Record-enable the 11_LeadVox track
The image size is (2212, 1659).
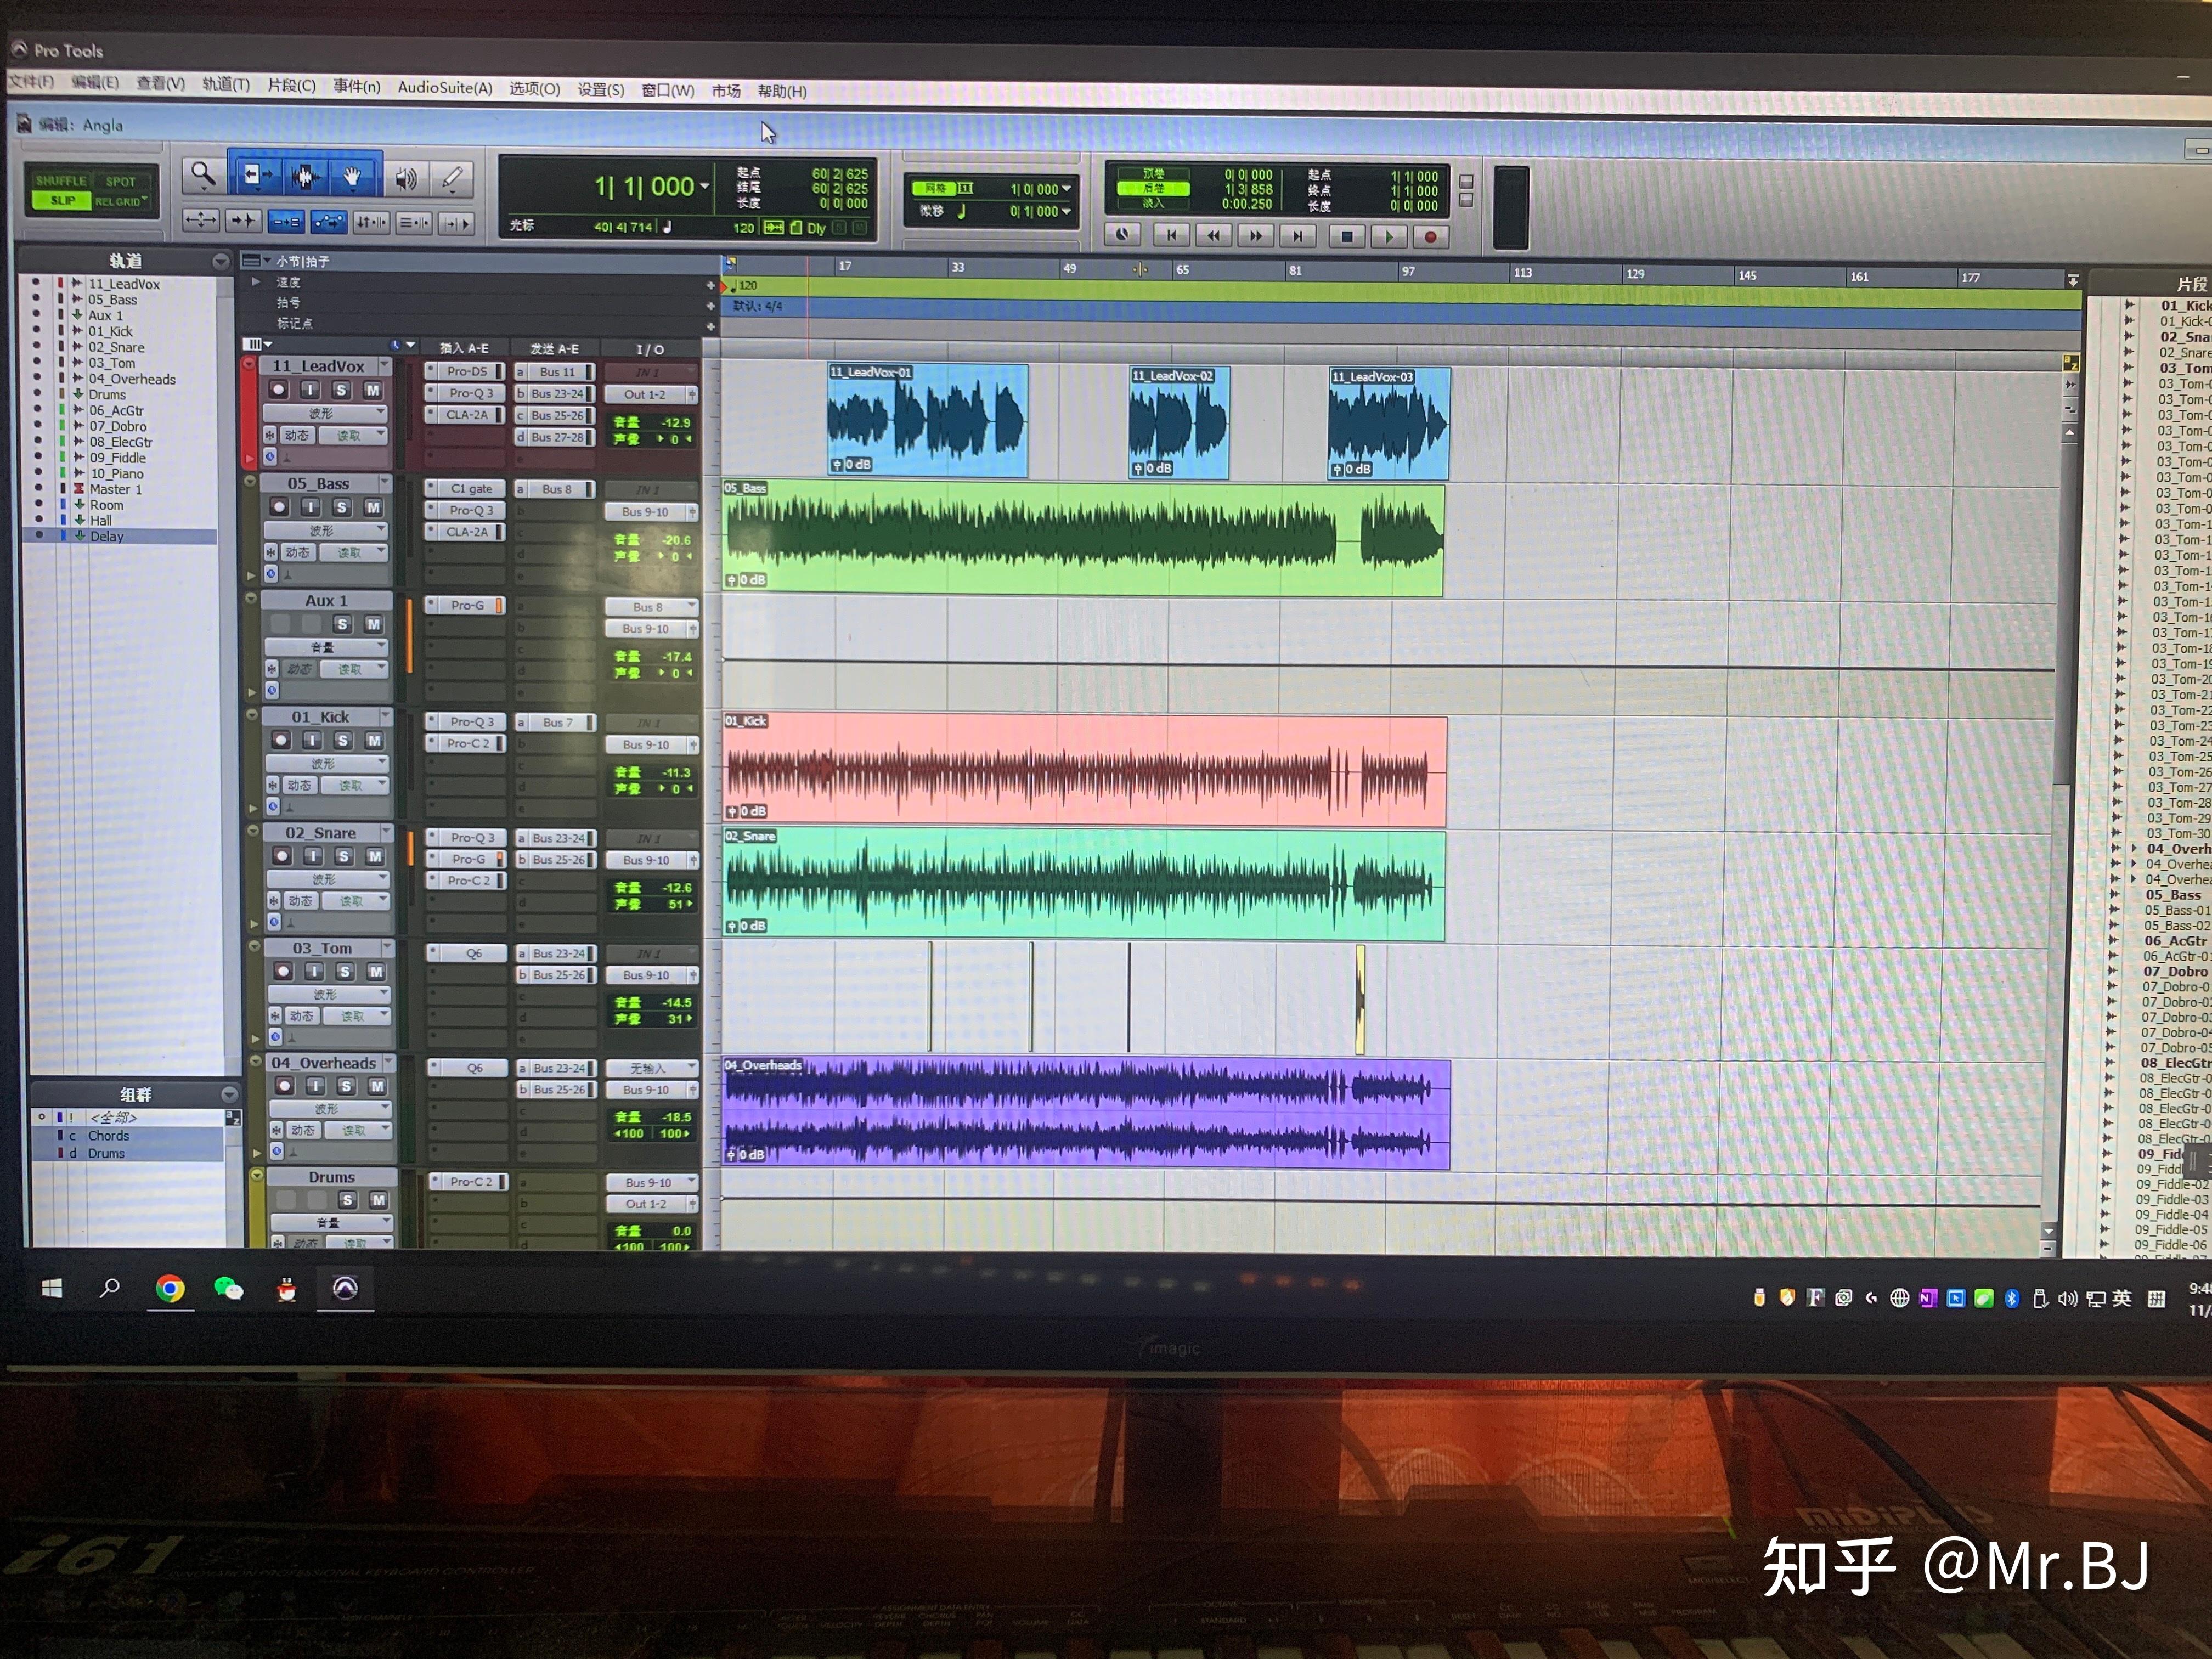pyautogui.click(x=279, y=390)
